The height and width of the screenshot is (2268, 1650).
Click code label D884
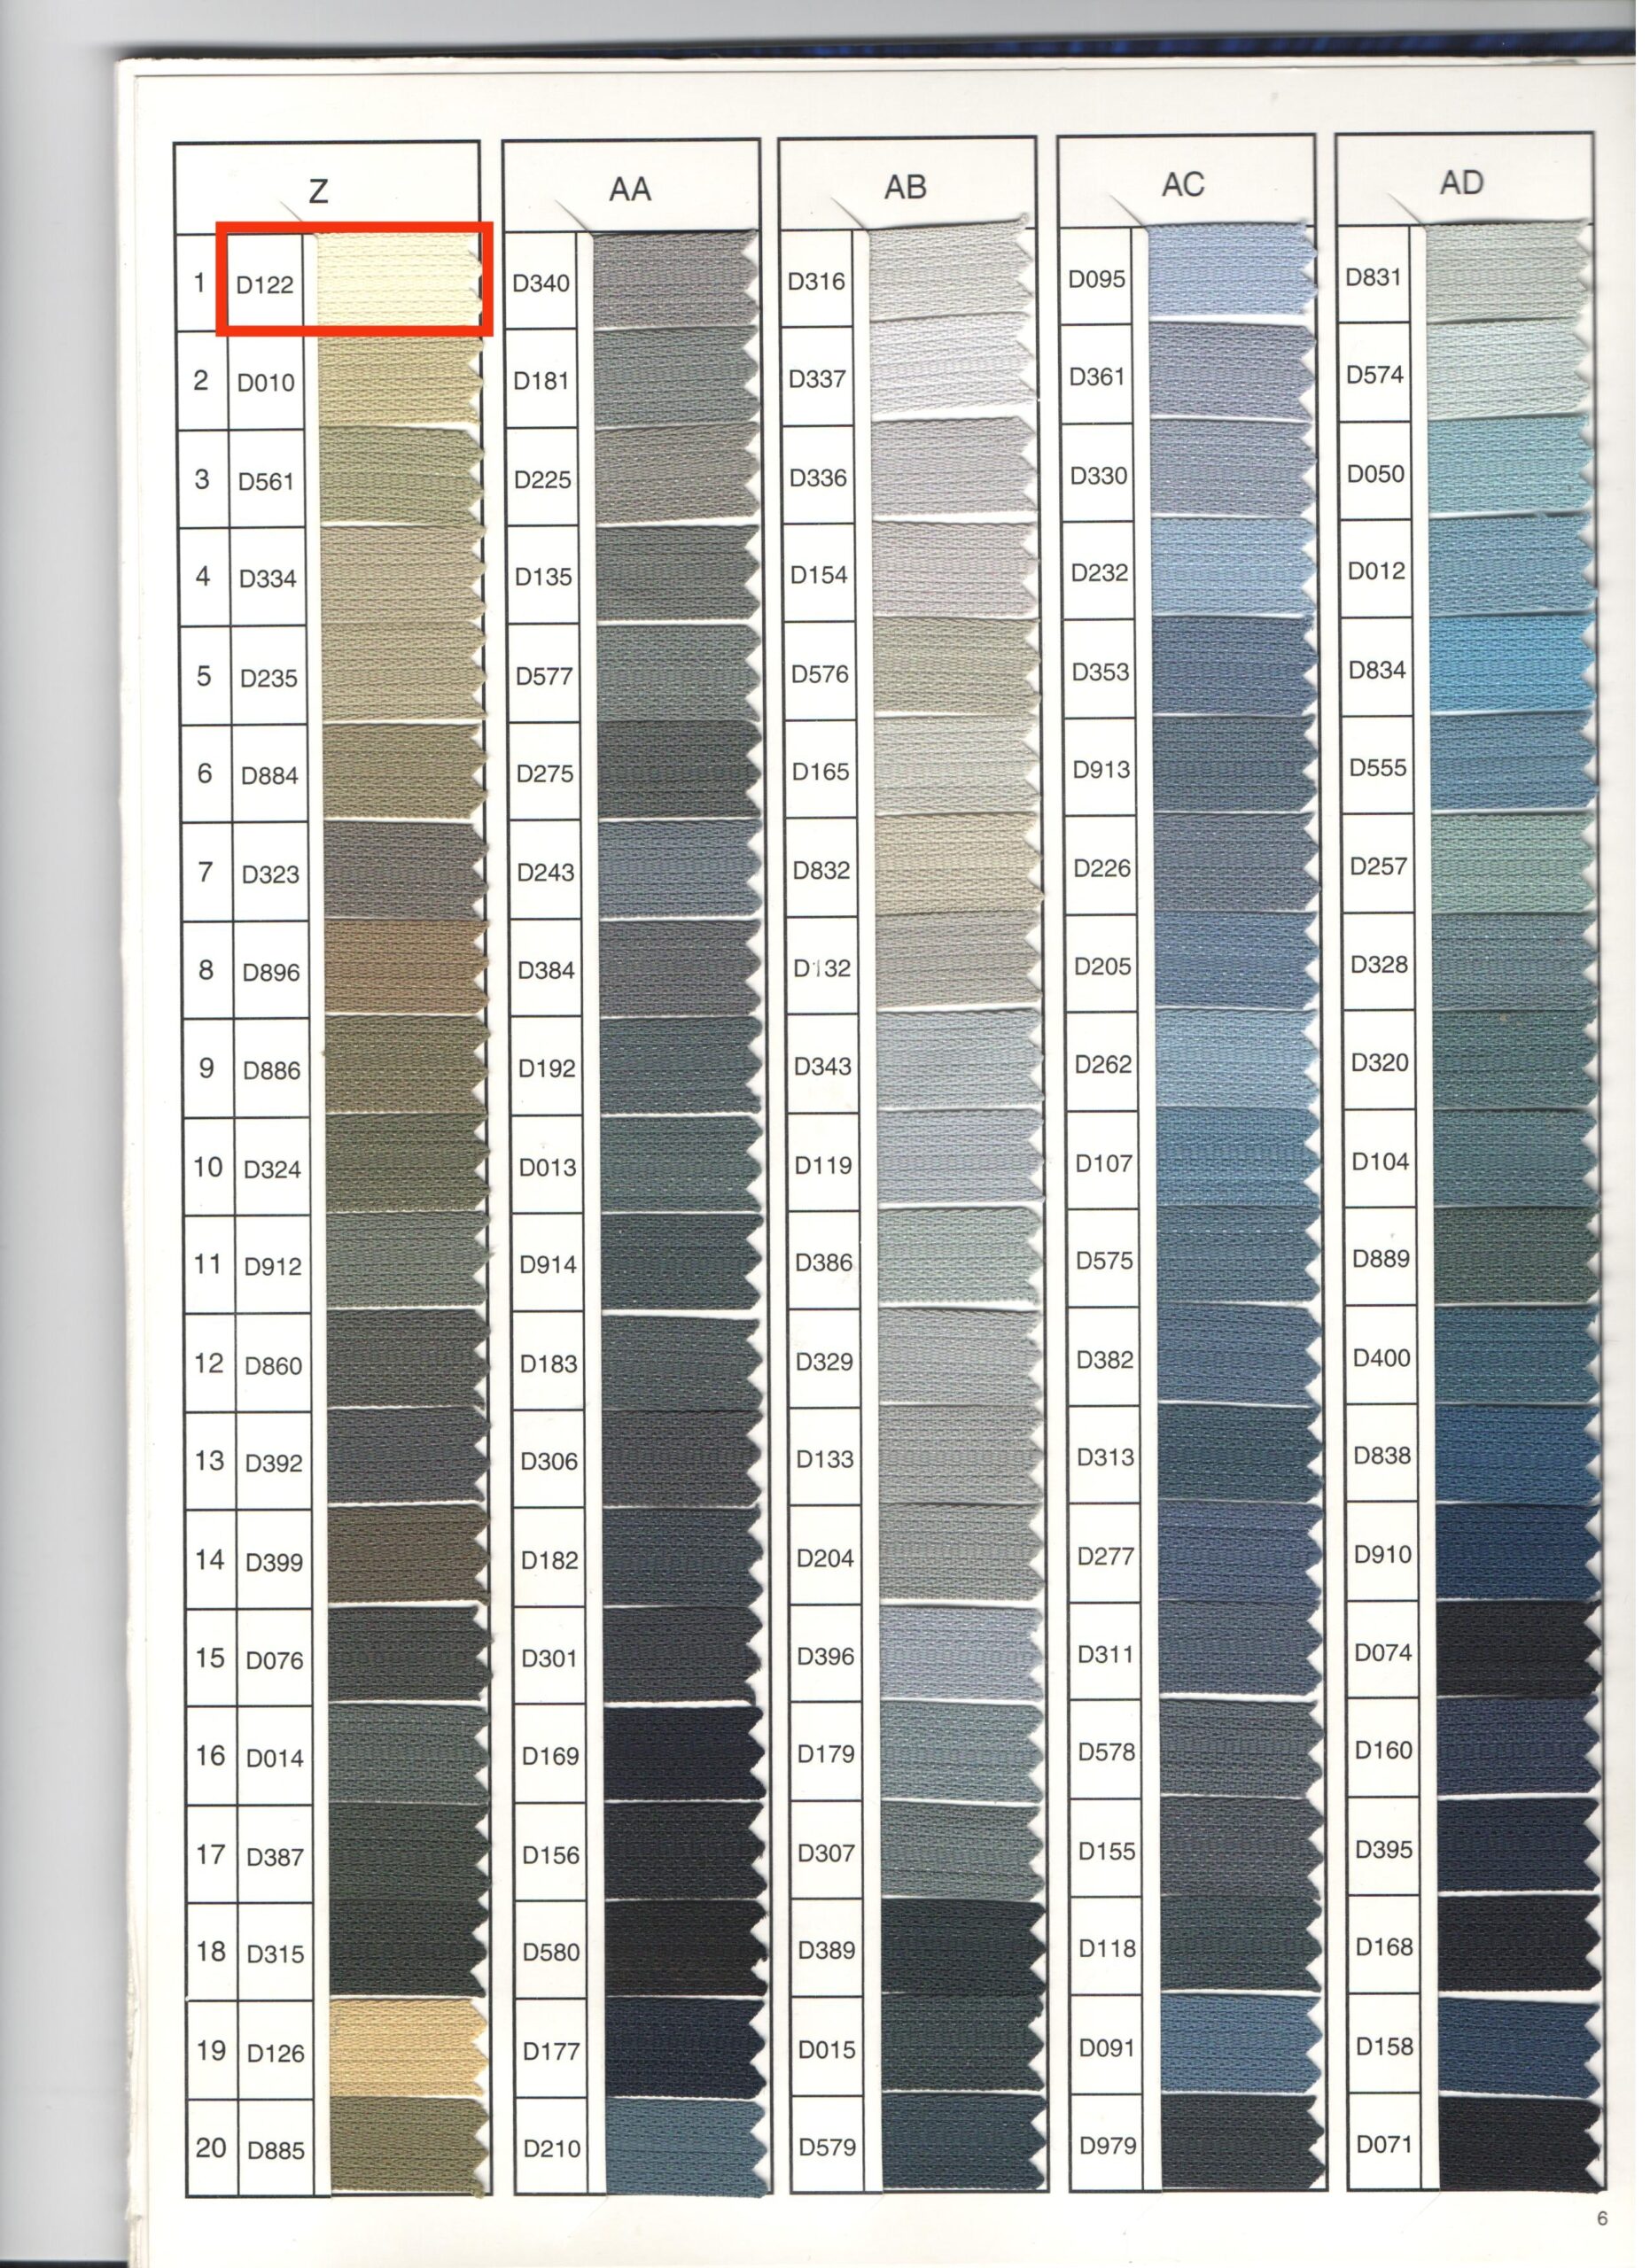(x=270, y=775)
